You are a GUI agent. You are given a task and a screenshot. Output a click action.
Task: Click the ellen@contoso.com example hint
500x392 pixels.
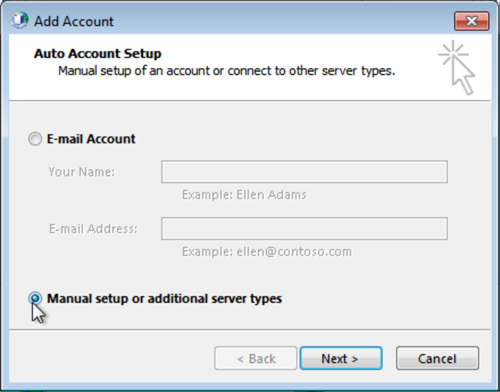267,252
